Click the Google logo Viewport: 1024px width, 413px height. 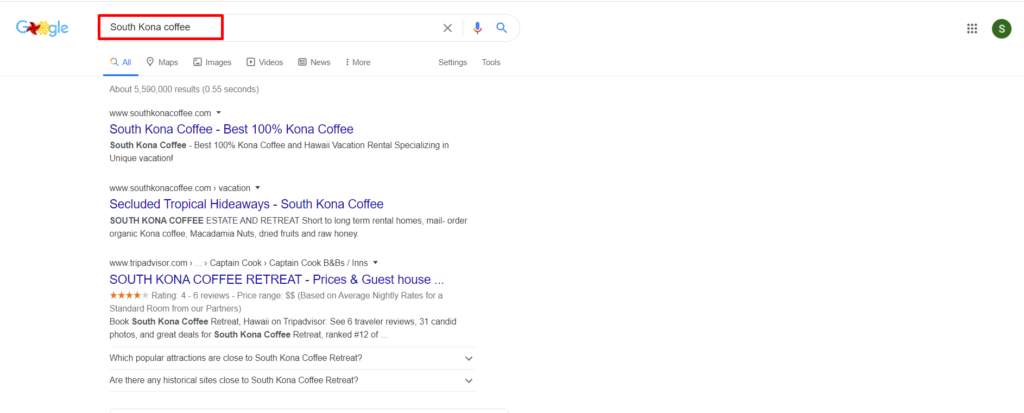coord(42,28)
